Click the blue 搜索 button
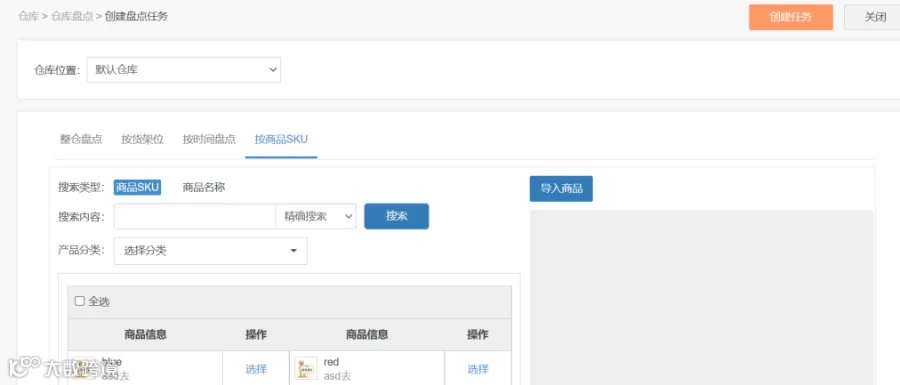The width and height of the screenshot is (900, 385). (x=397, y=216)
